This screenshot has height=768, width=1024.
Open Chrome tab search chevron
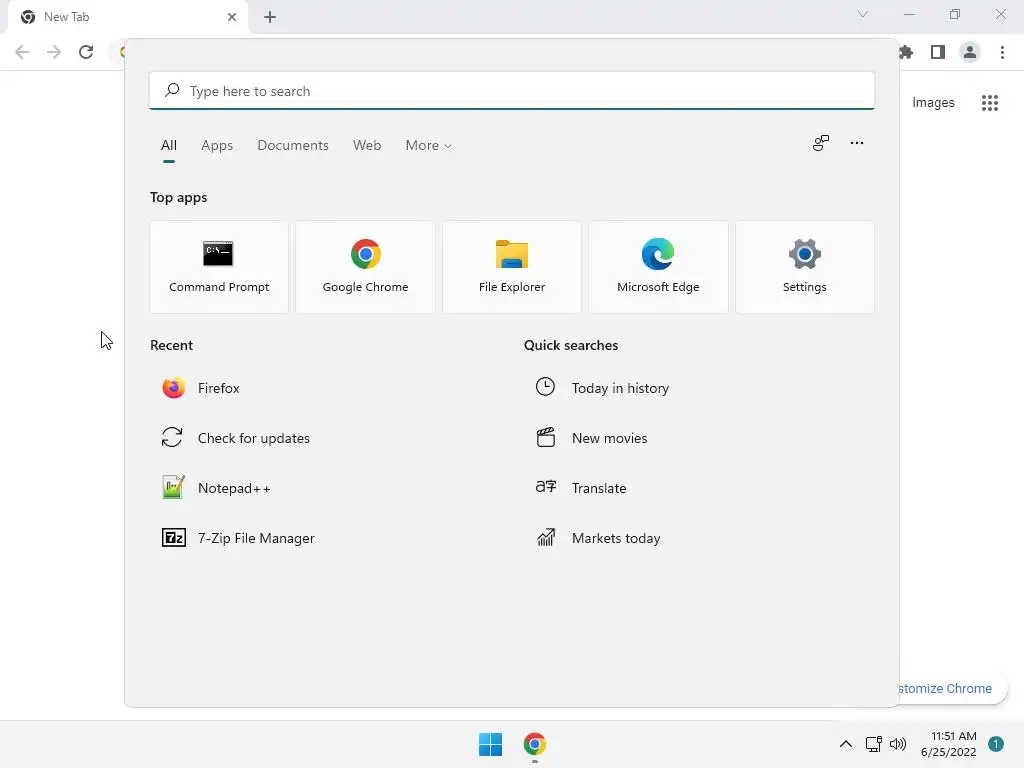tap(863, 14)
